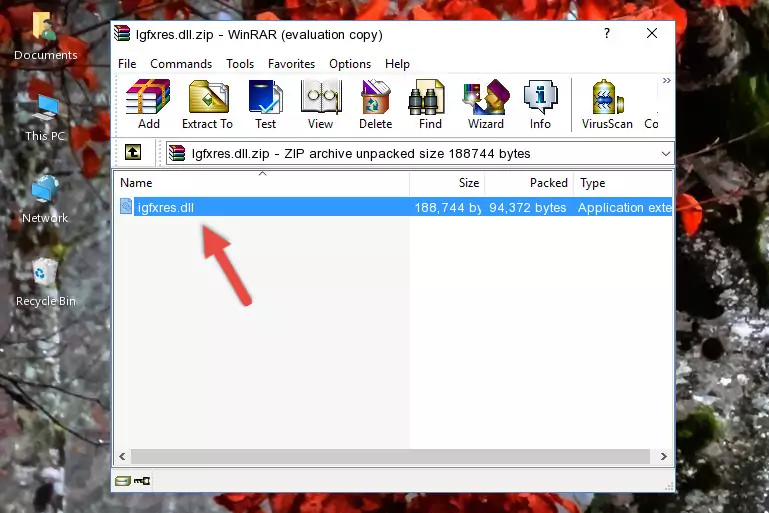Viewport: 769px width, 513px height.
Task: Click the Add toolbar icon
Action: point(148,104)
